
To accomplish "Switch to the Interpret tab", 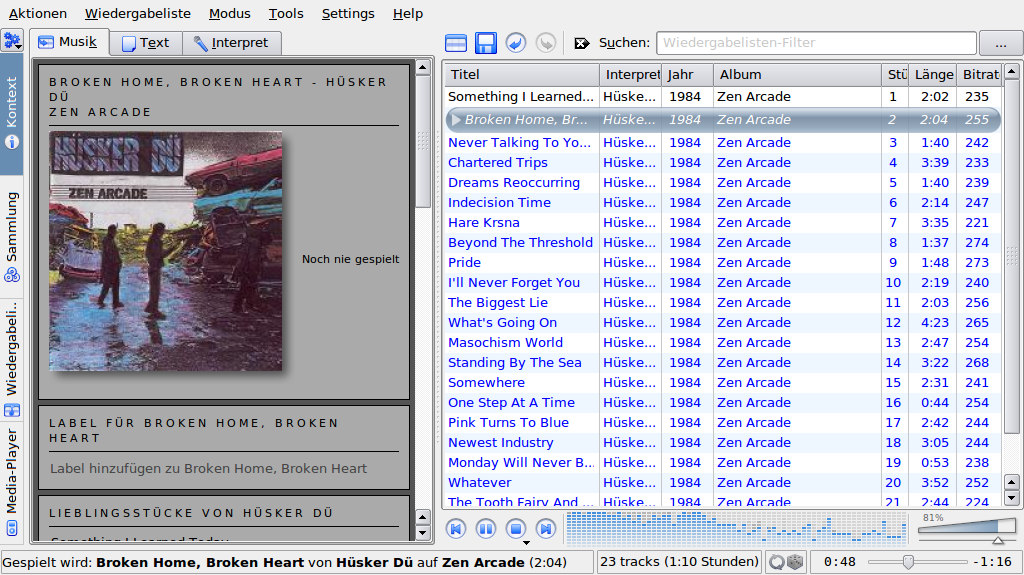I will pyautogui.click(x=232, y=43).
